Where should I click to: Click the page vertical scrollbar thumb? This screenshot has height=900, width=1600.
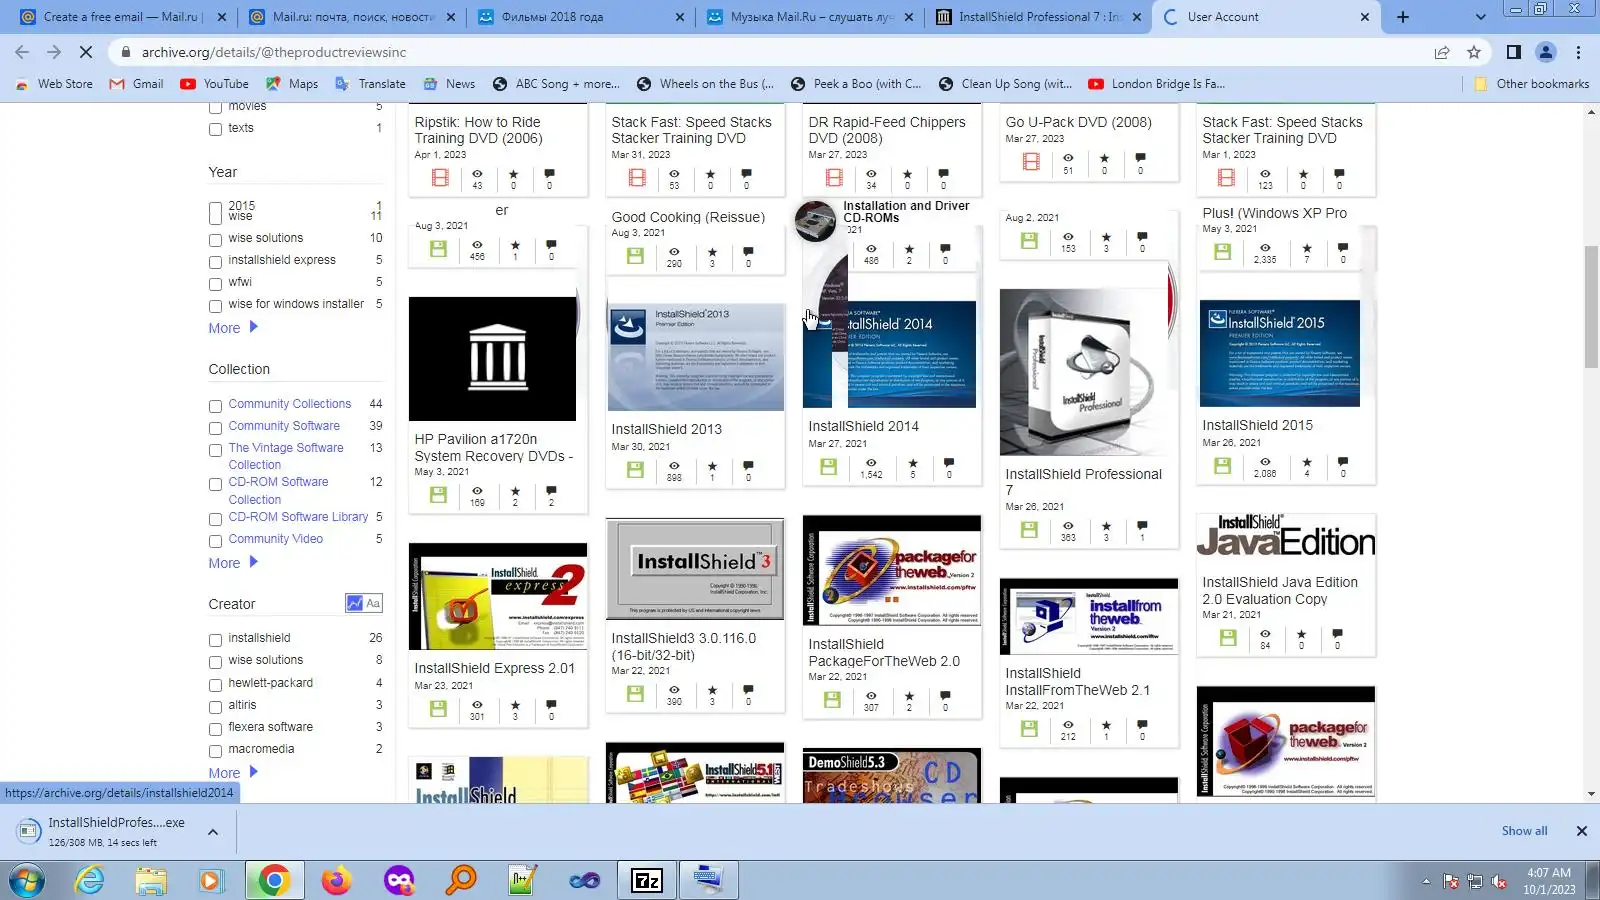coord(1591,305)
